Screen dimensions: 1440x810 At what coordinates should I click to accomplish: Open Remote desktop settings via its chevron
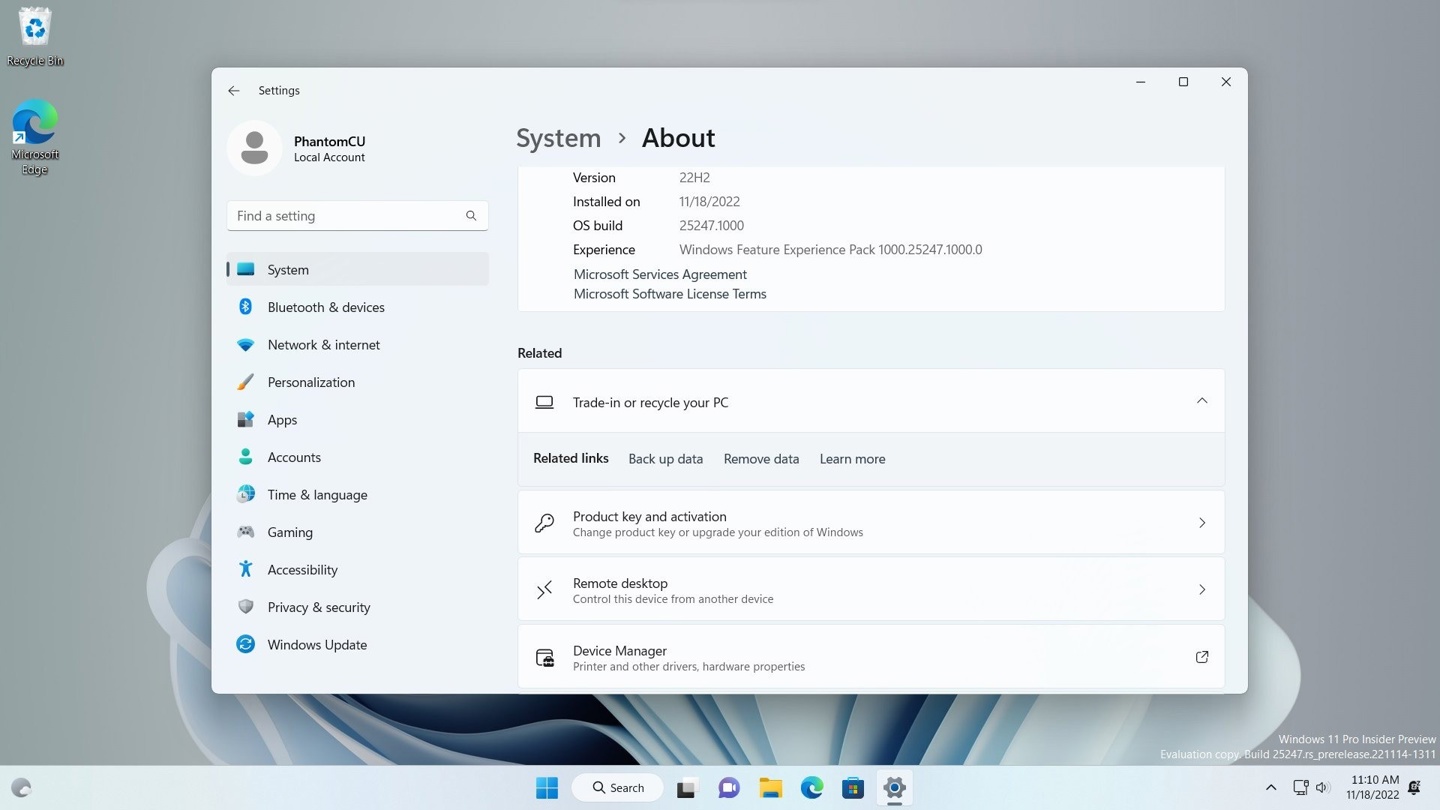click(1201, 589)
